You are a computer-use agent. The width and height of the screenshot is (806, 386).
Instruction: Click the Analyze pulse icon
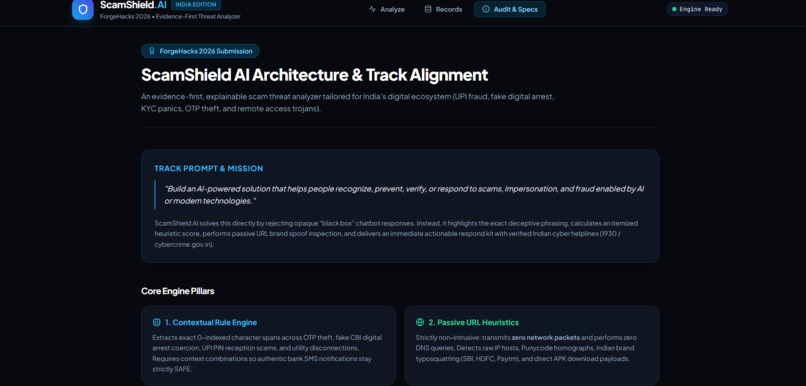(373, 9)
